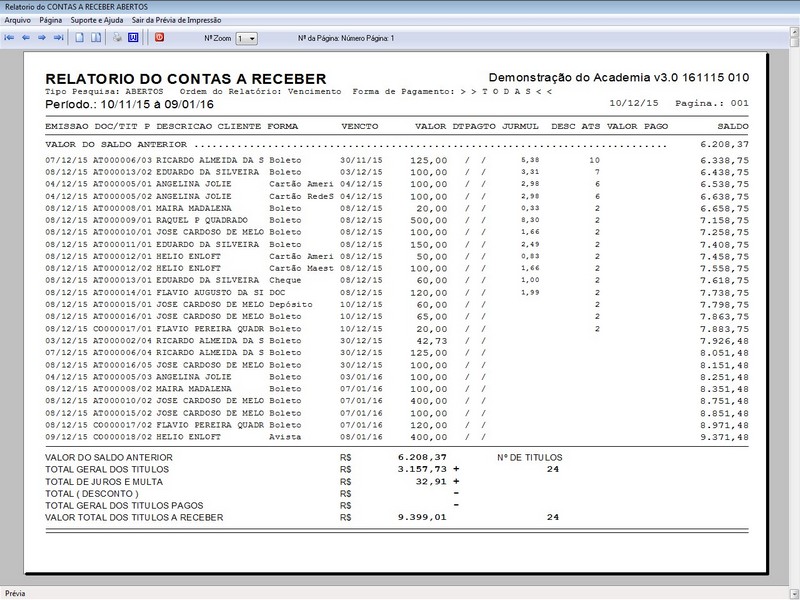Click the report title RELATORIO DO CONTAS A RECEBER

tap(186, 79)
